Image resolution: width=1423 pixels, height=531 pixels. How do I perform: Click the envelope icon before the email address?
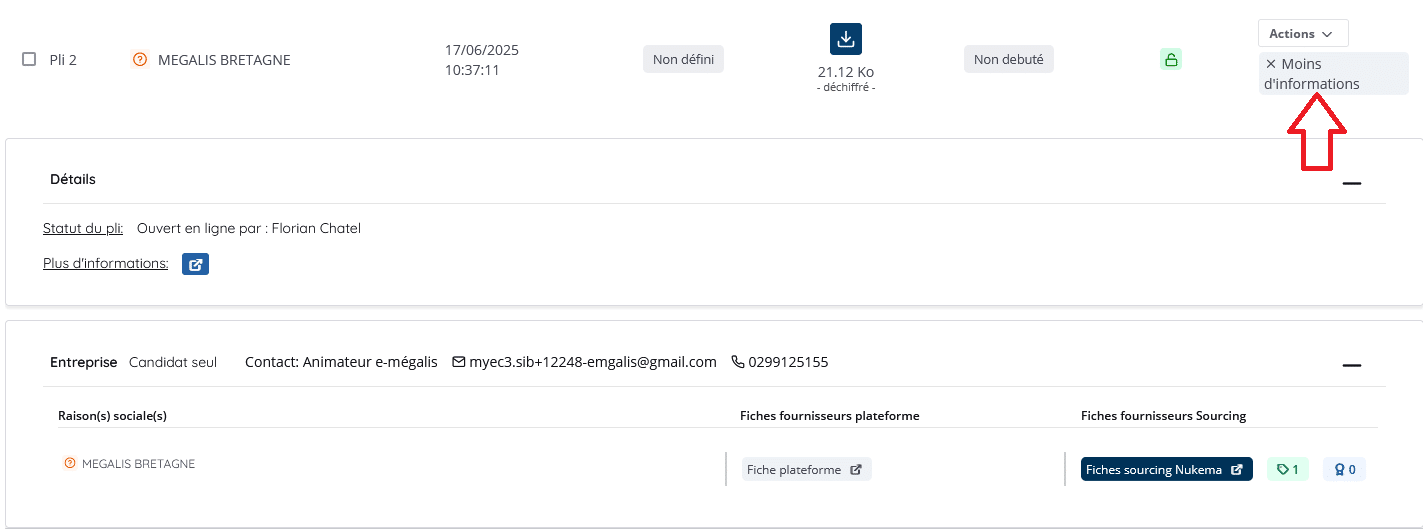coord(459,362)
